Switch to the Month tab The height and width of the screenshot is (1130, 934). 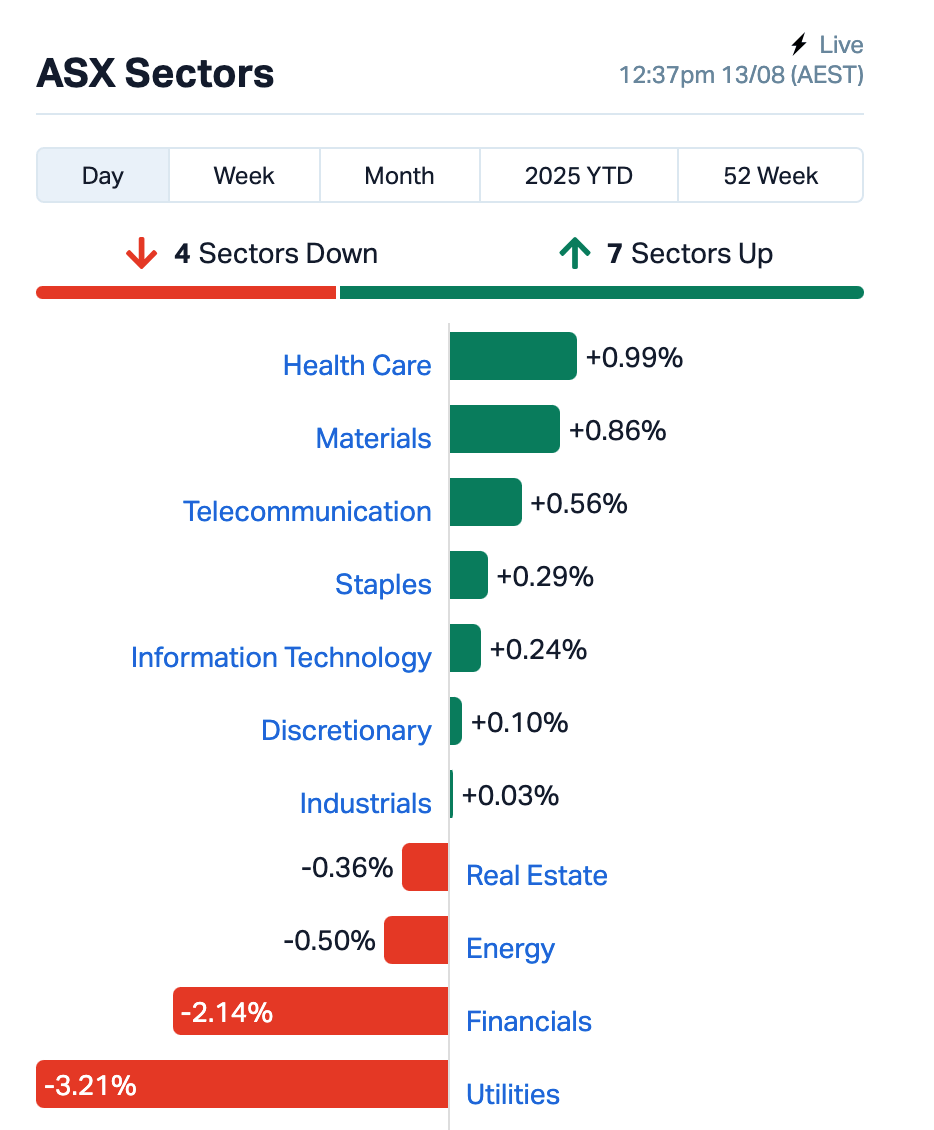[399, 176]
